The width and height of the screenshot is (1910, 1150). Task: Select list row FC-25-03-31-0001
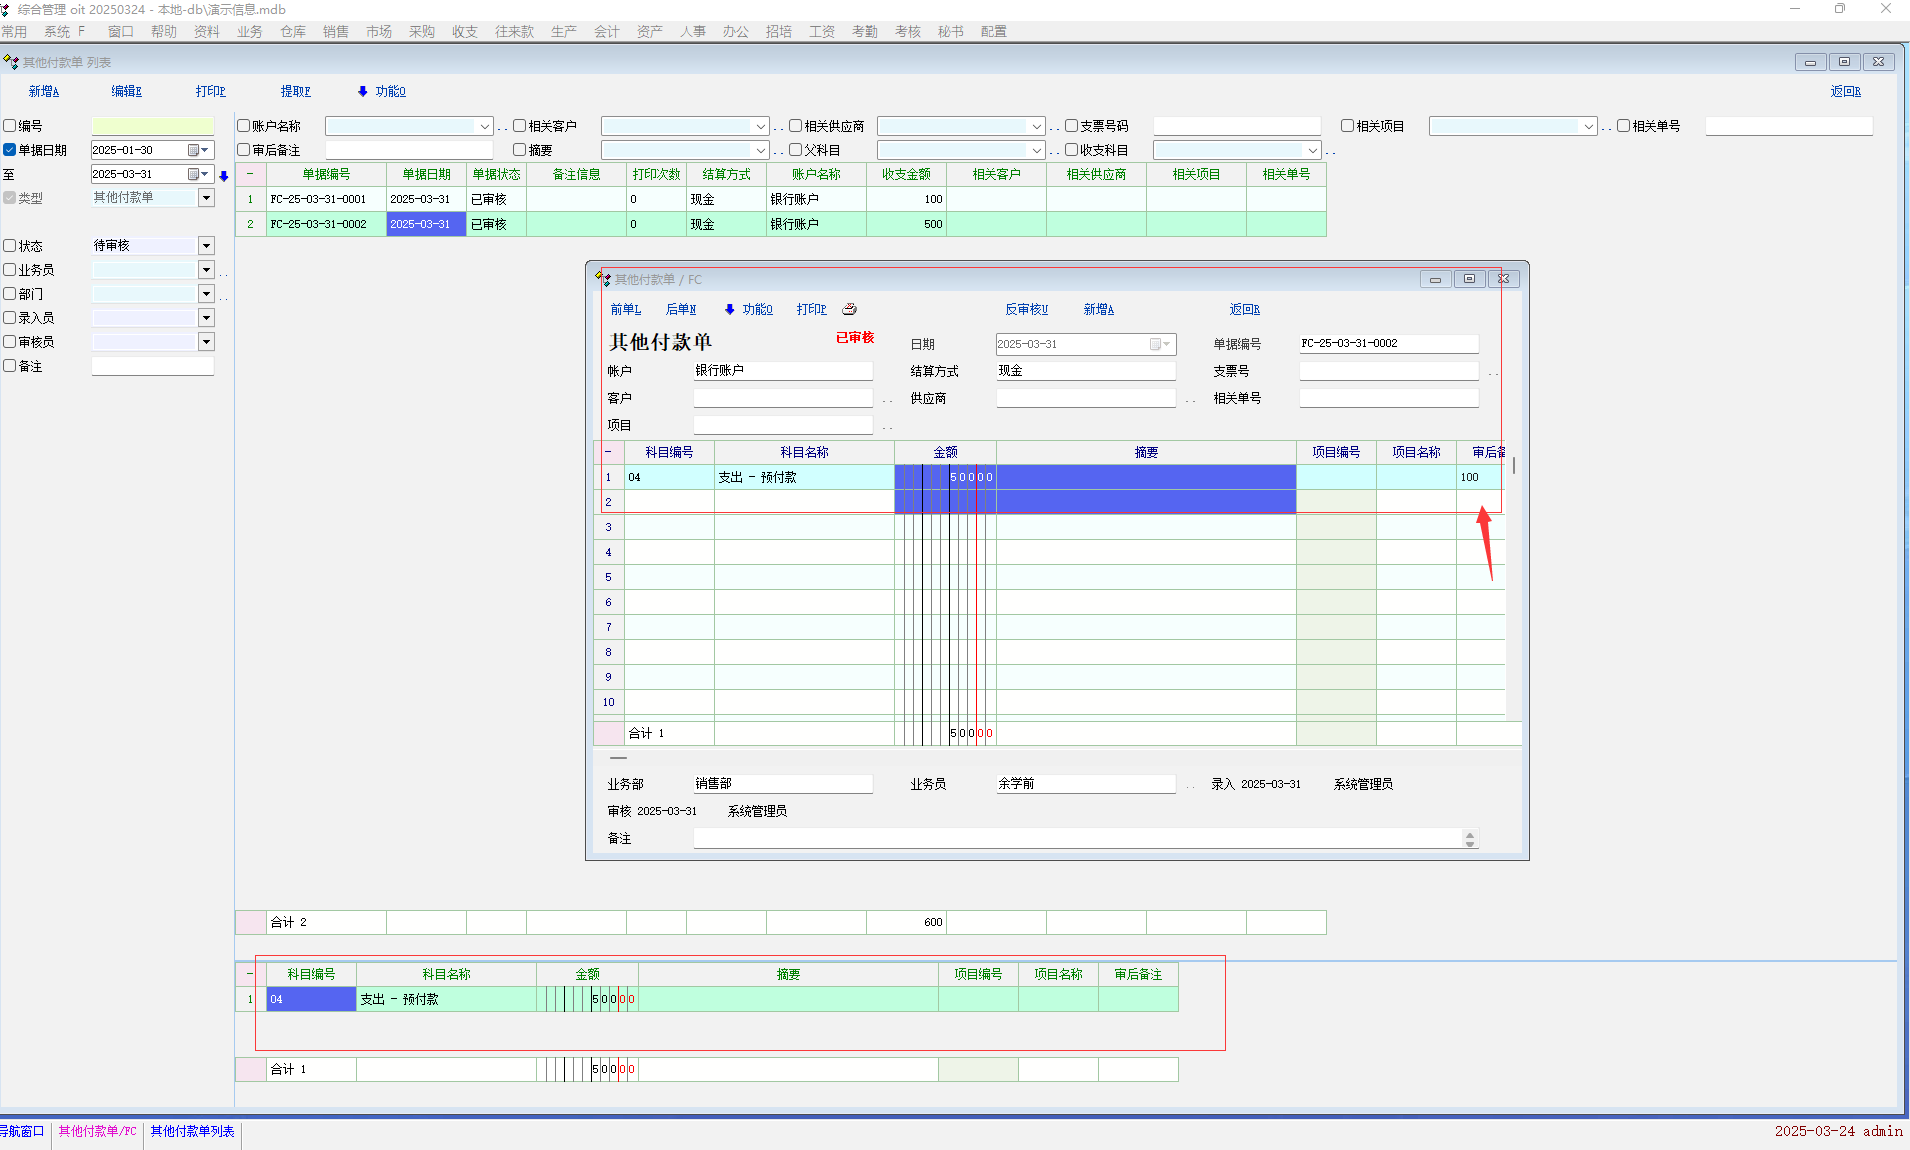click(x=318, y=199)
